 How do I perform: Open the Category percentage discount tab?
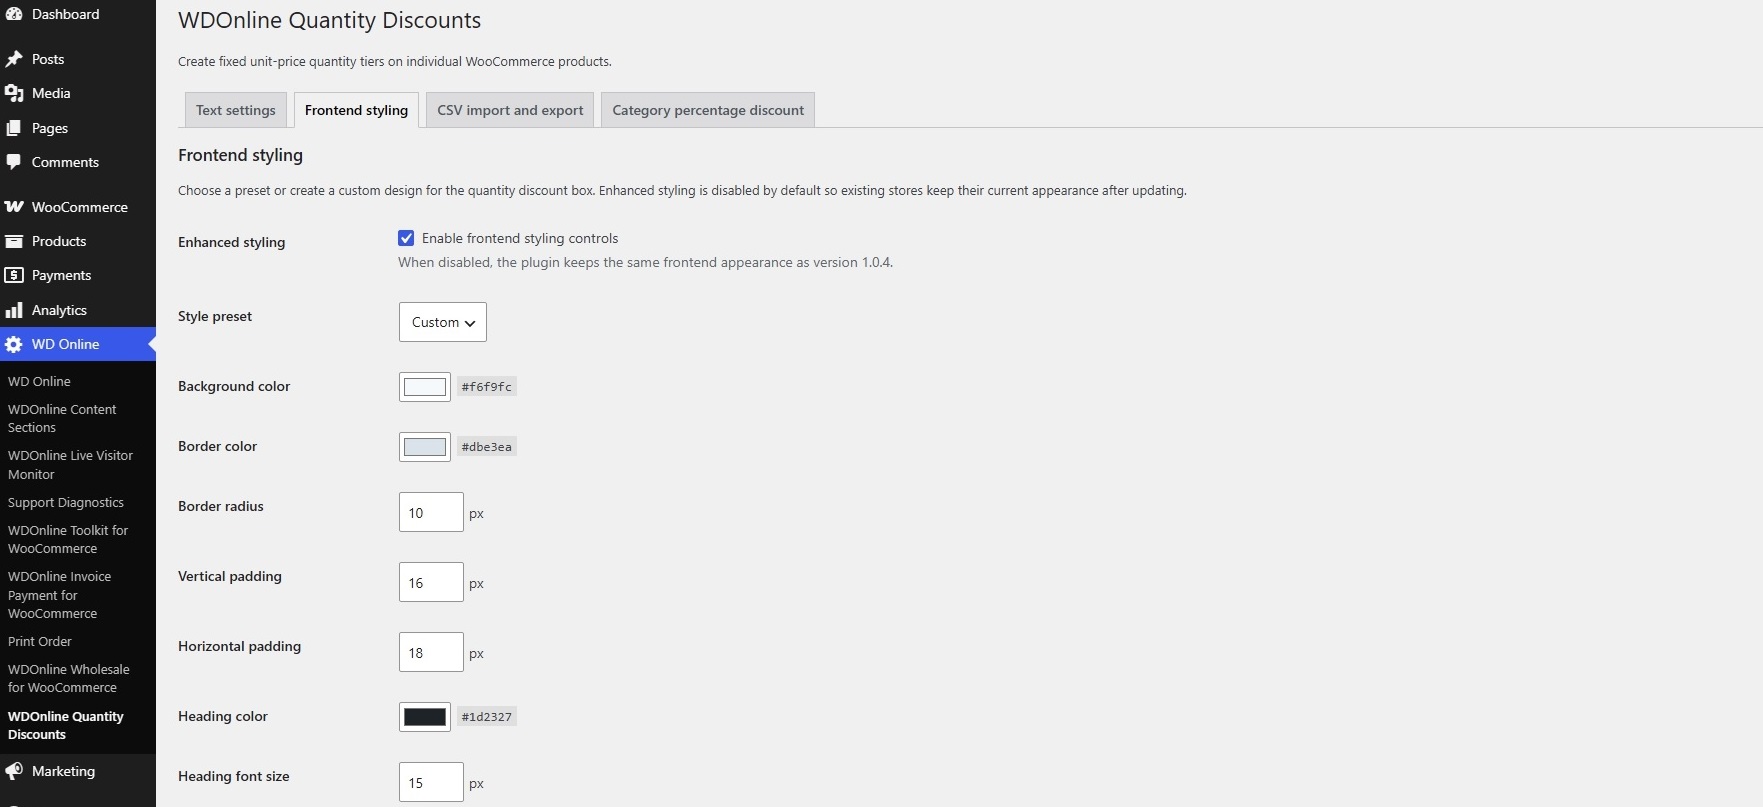tap(708, 110)
